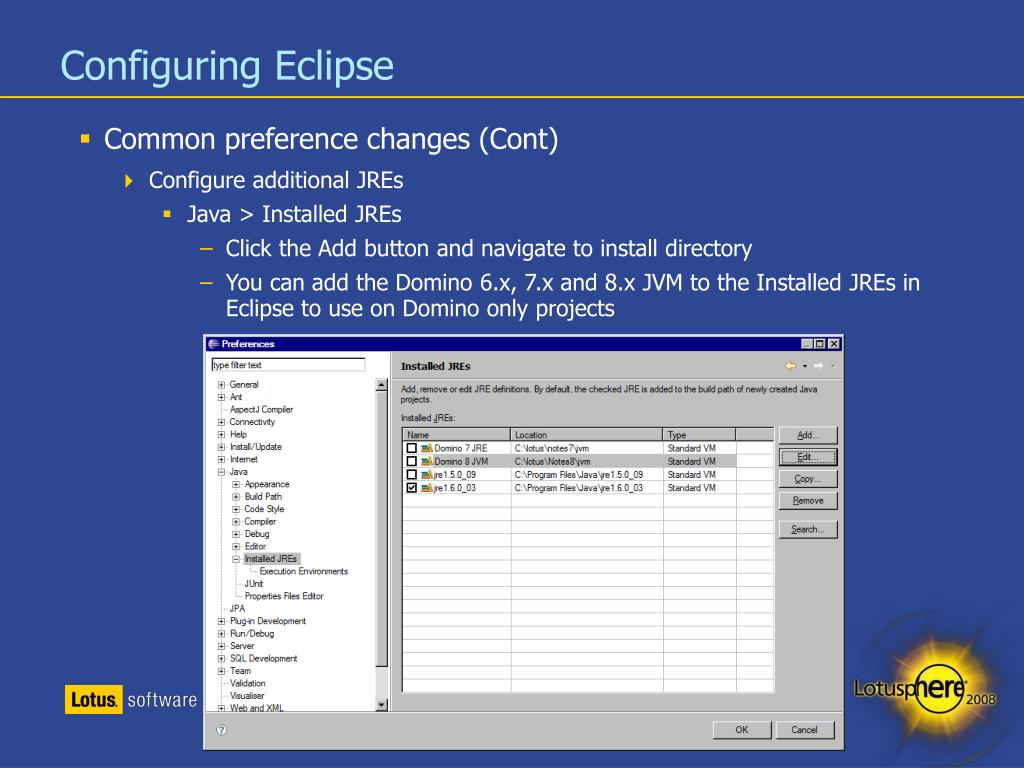The height and width of the screenshot is (768, 1024).
Task: Select Visualiser in the preferences tree
Action: coord(247,696)
